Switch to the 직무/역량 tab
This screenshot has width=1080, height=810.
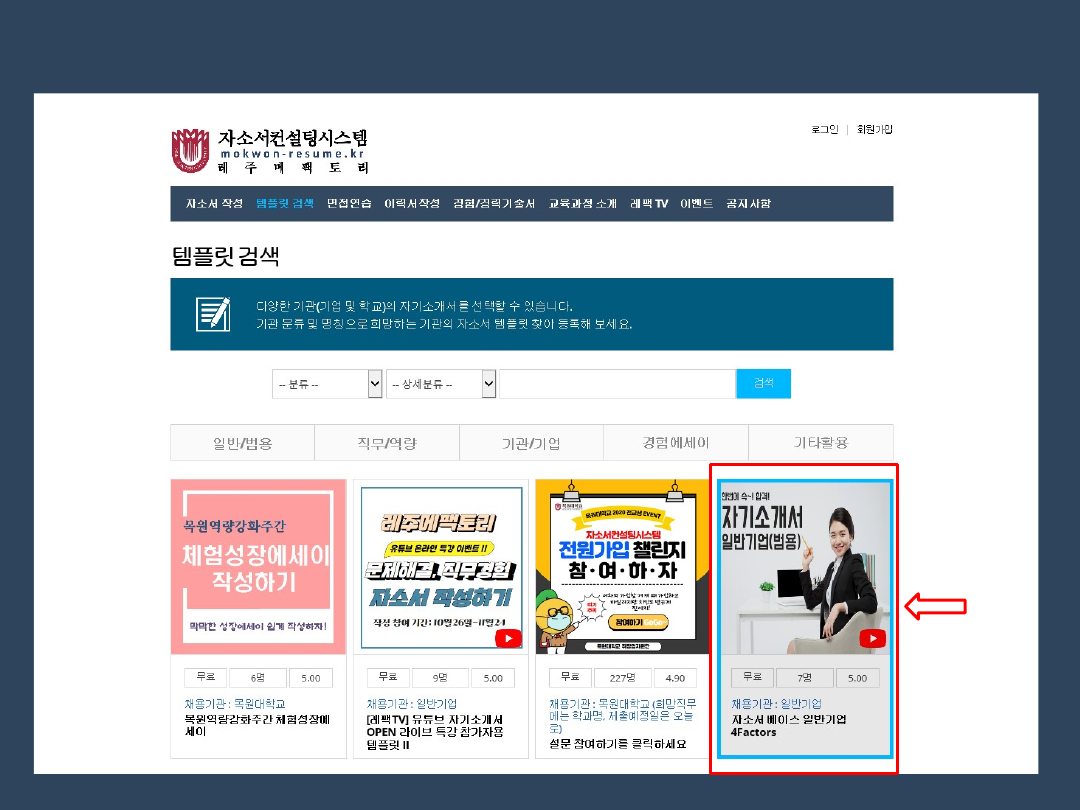(x=387, y=443)
